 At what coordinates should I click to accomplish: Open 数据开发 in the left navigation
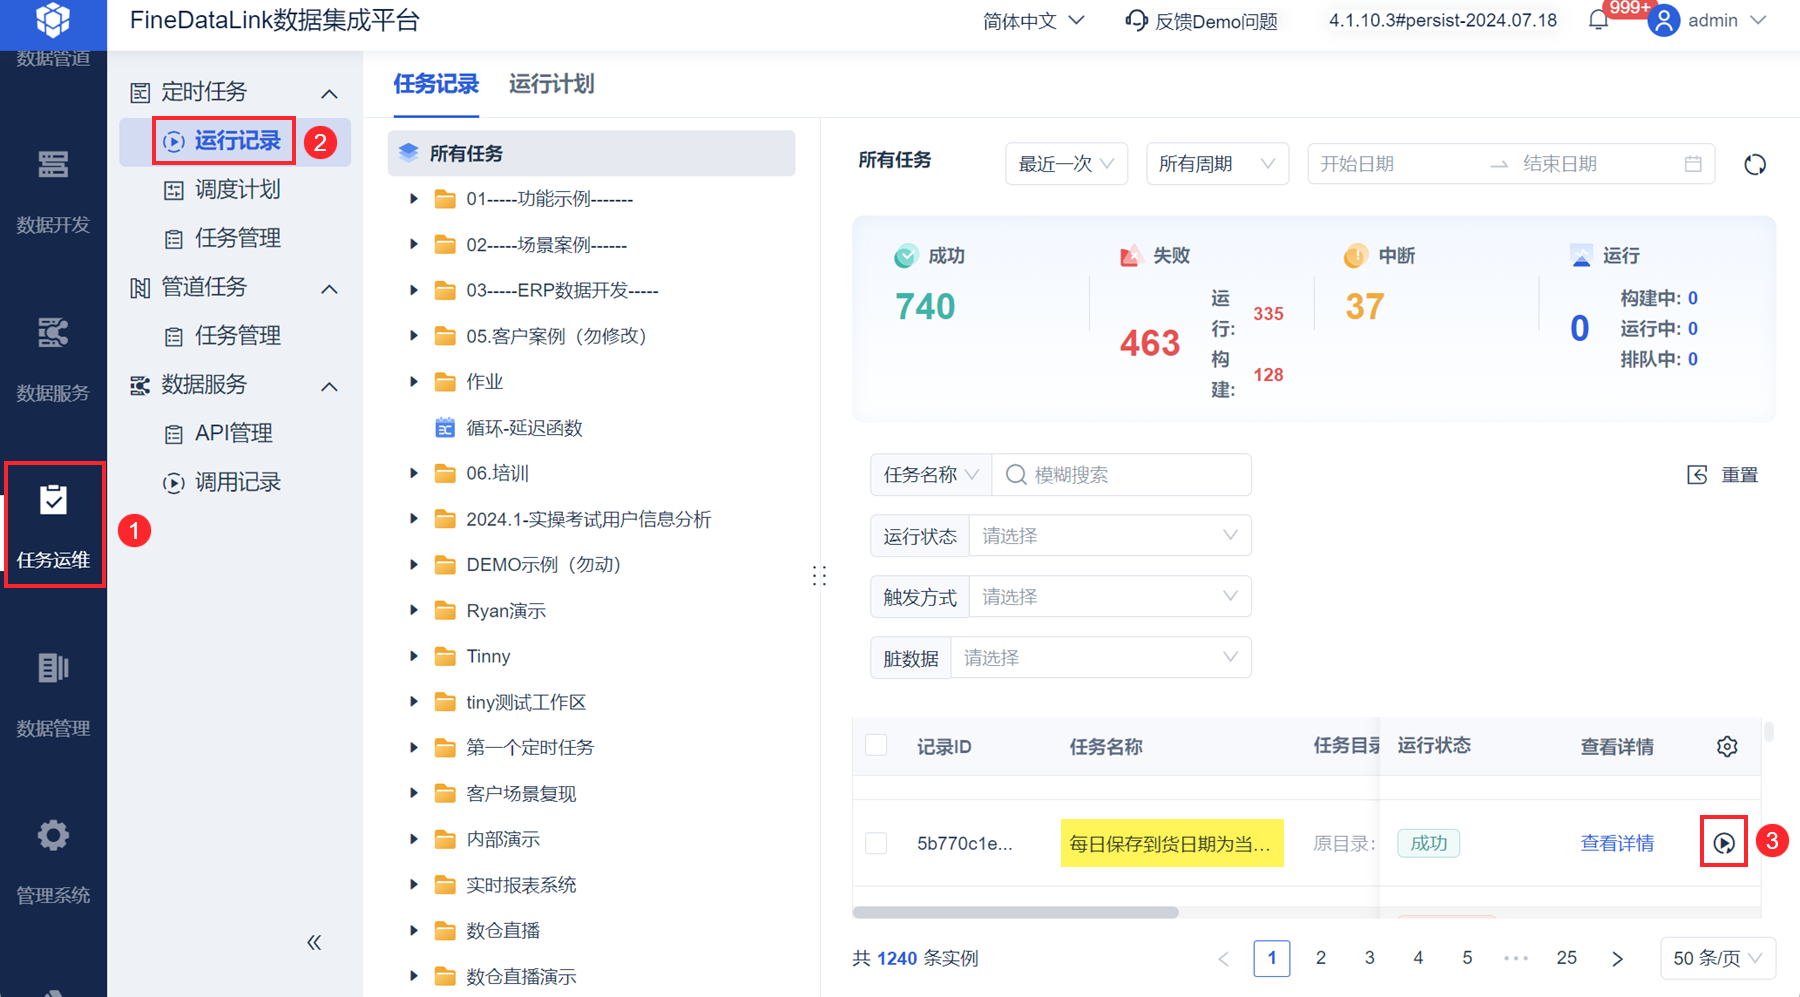tap(53, 190)
